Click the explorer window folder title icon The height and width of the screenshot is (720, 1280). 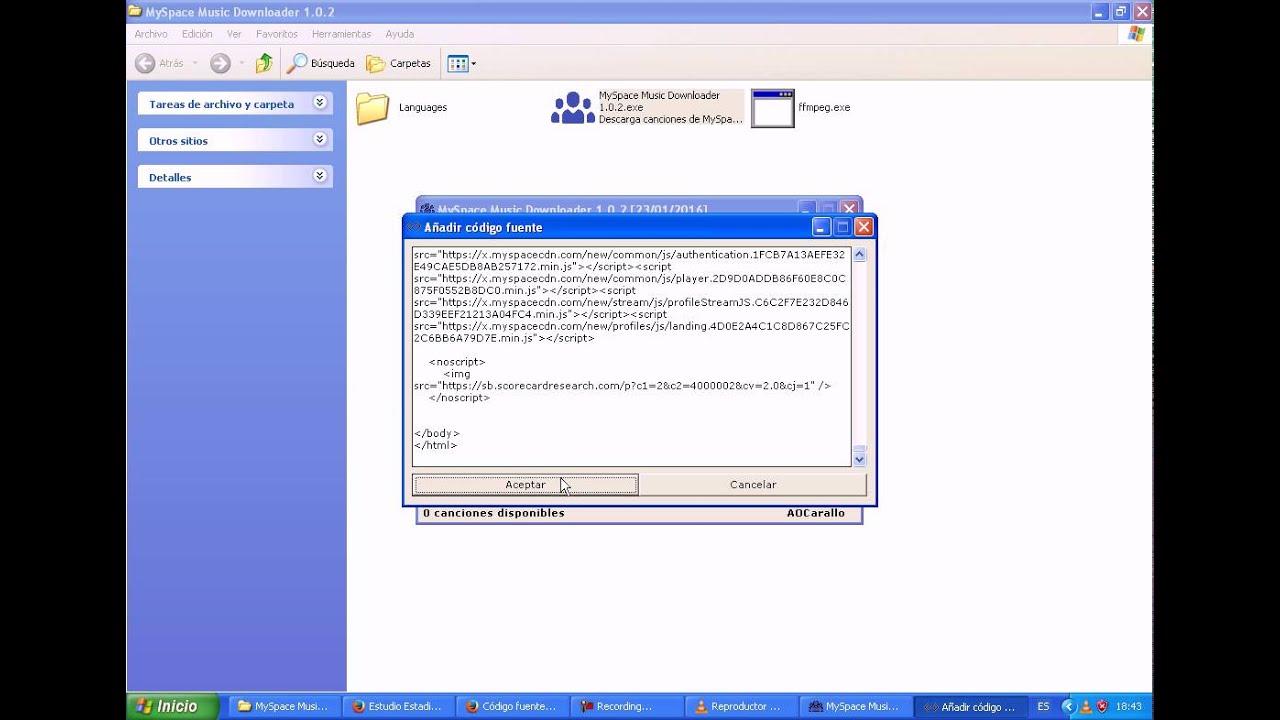[x=135, y=12]
